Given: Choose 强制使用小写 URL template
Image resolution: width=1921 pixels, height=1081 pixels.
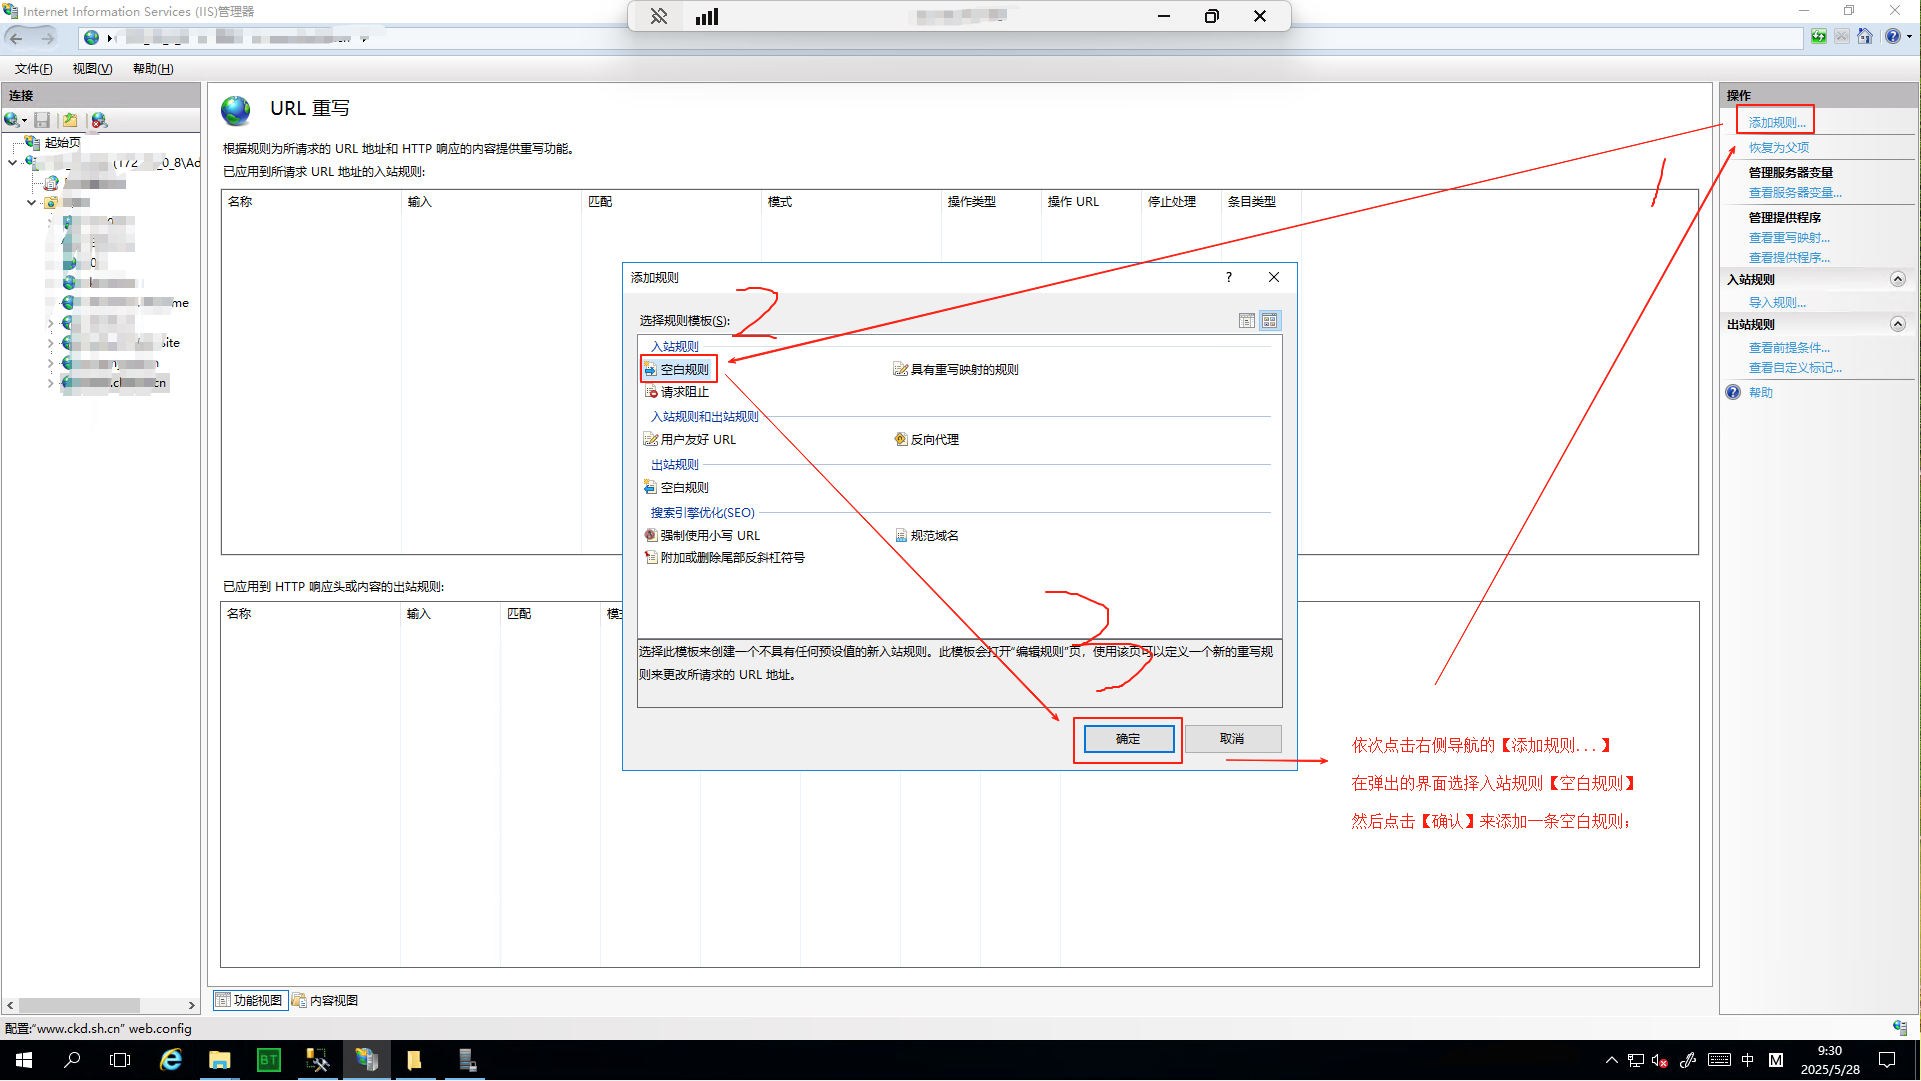Looking at the screenshot, I should (709, 536).
